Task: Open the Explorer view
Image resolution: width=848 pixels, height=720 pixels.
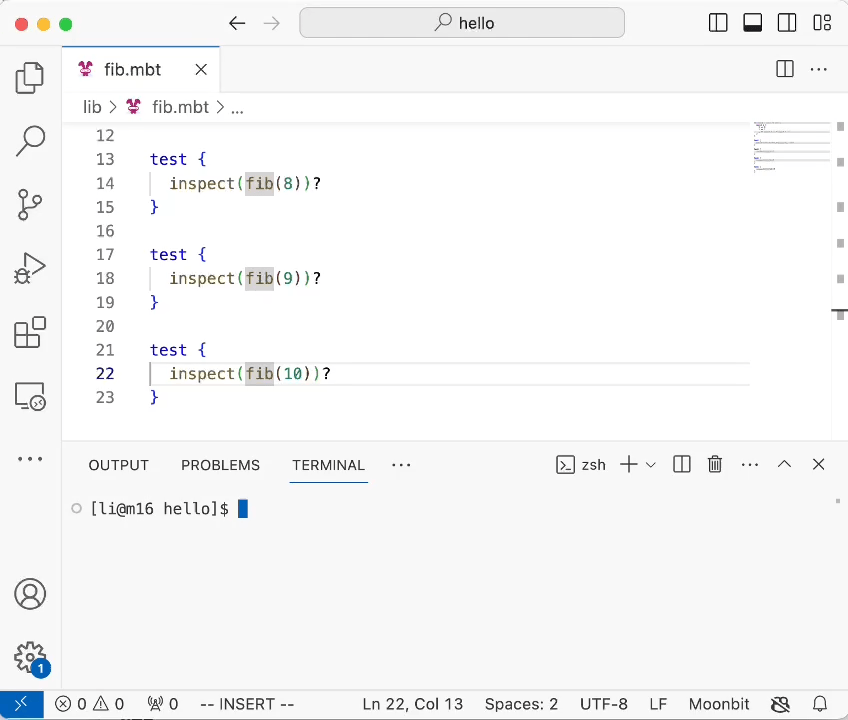Action: coord(30,77)
